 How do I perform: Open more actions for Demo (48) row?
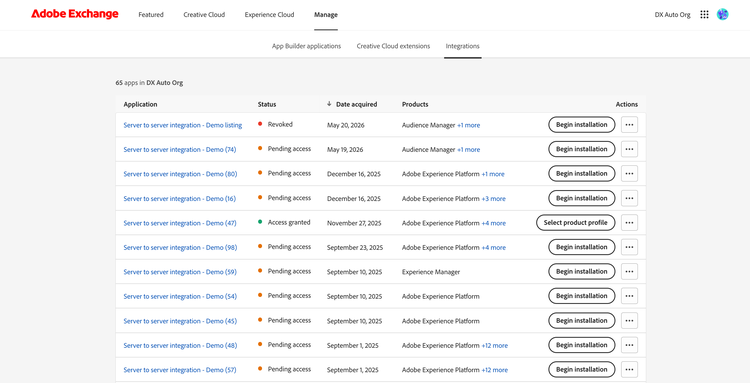pos(629,345)
